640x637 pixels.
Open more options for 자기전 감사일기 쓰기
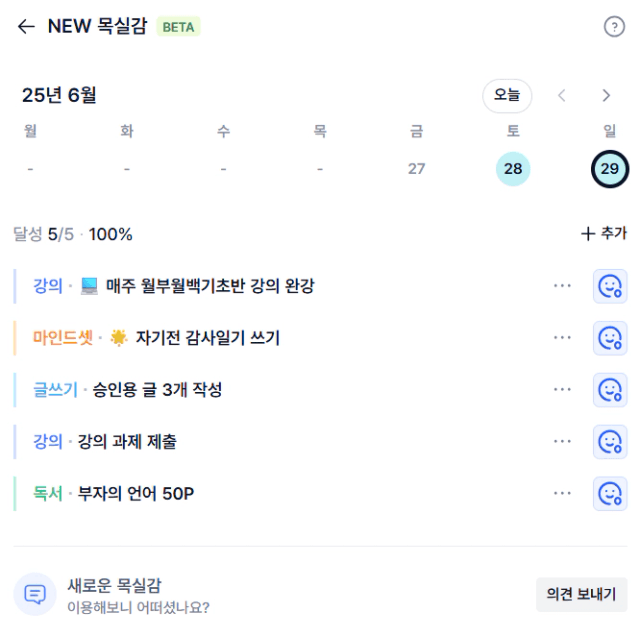tap(562, 337)
